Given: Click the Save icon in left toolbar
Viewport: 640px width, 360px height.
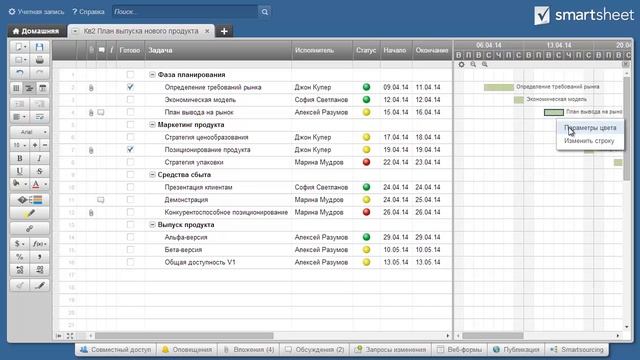Looking at the screenshot, I should click(x=39, y=47).
